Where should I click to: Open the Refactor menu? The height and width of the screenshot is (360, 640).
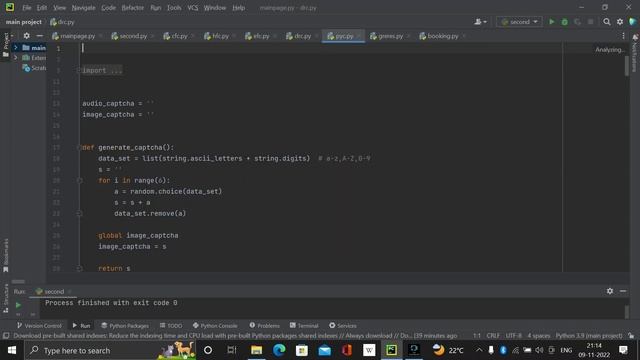[x=133, y=8]
